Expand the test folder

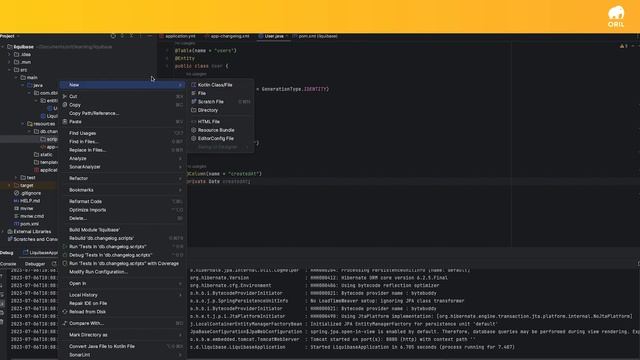16,178
